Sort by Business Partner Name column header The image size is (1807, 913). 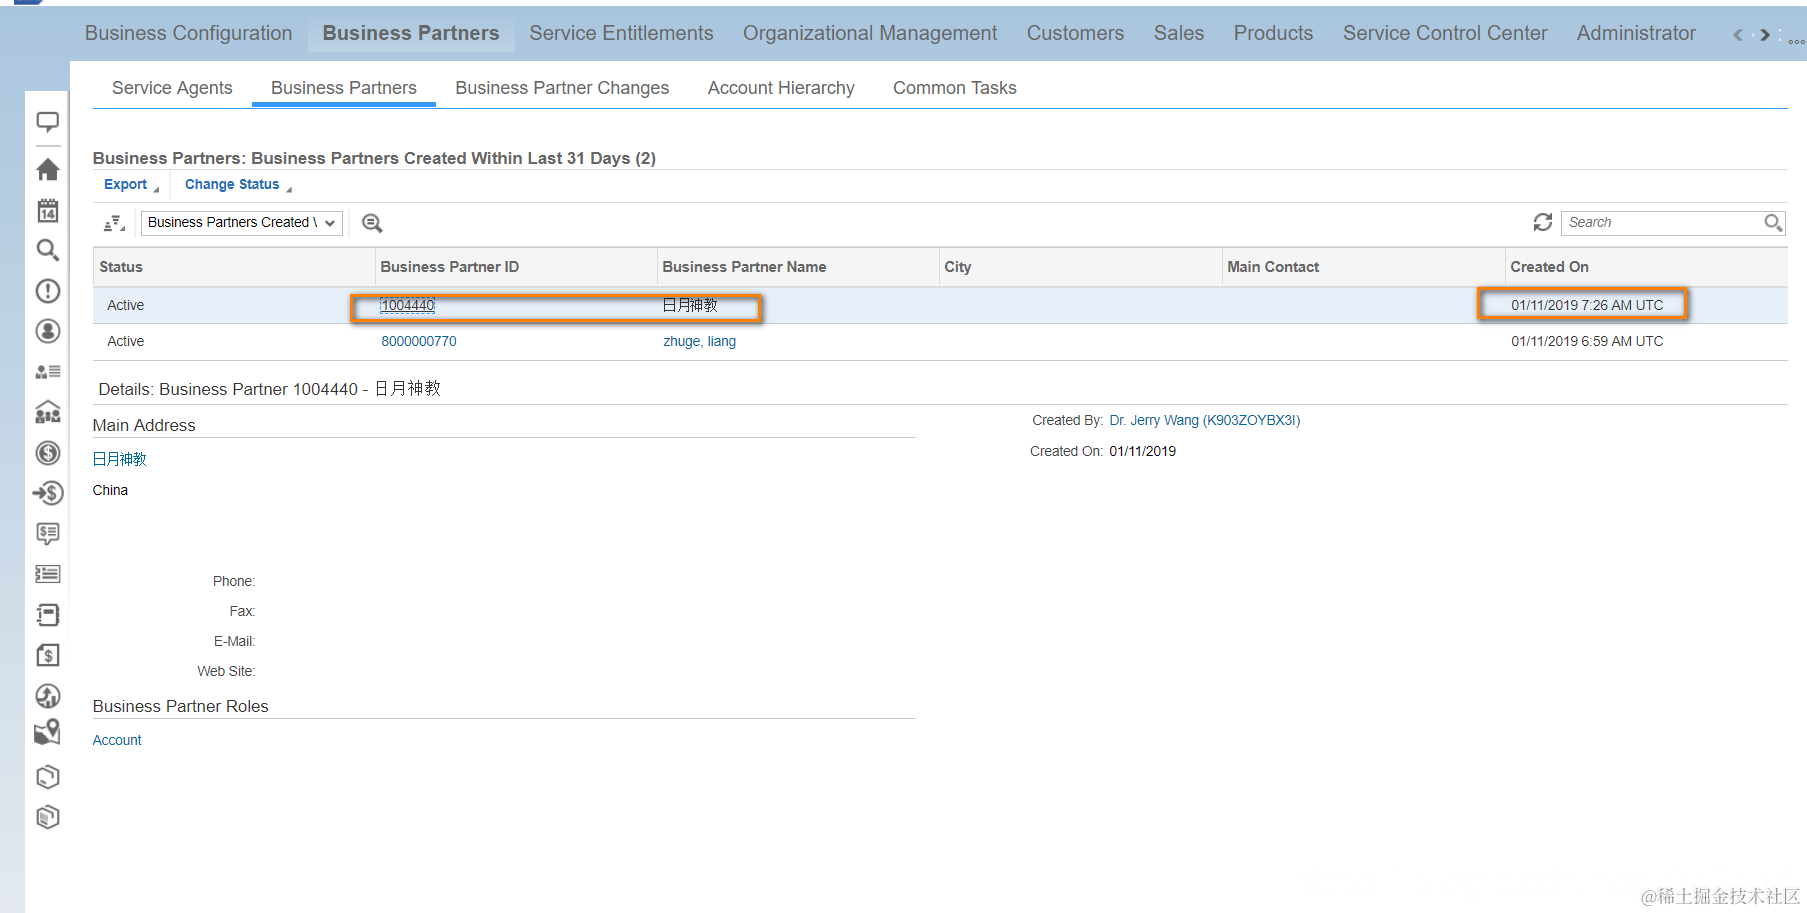(798, 267)
